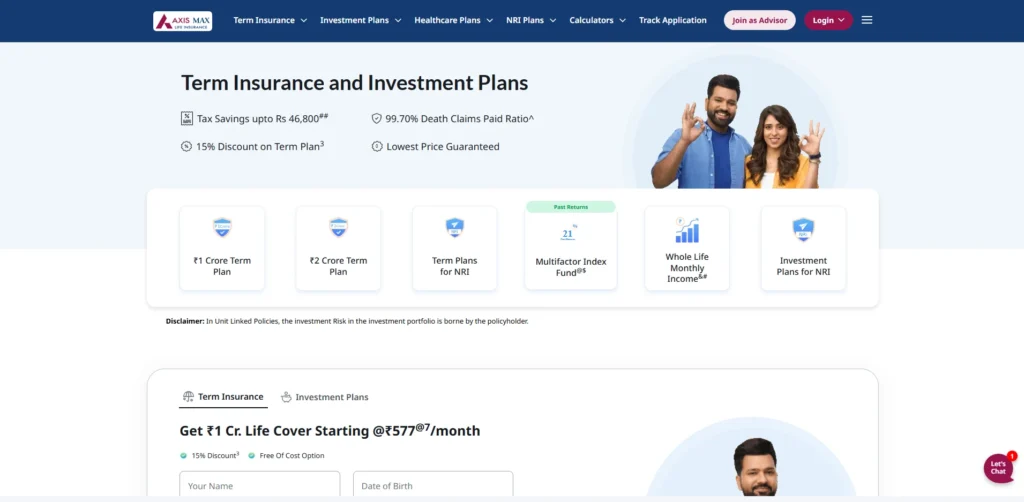Click the 15% Discount text above the form
Image resolution: width=1024 pixels, height=502 pixels.
coord(215,456)
